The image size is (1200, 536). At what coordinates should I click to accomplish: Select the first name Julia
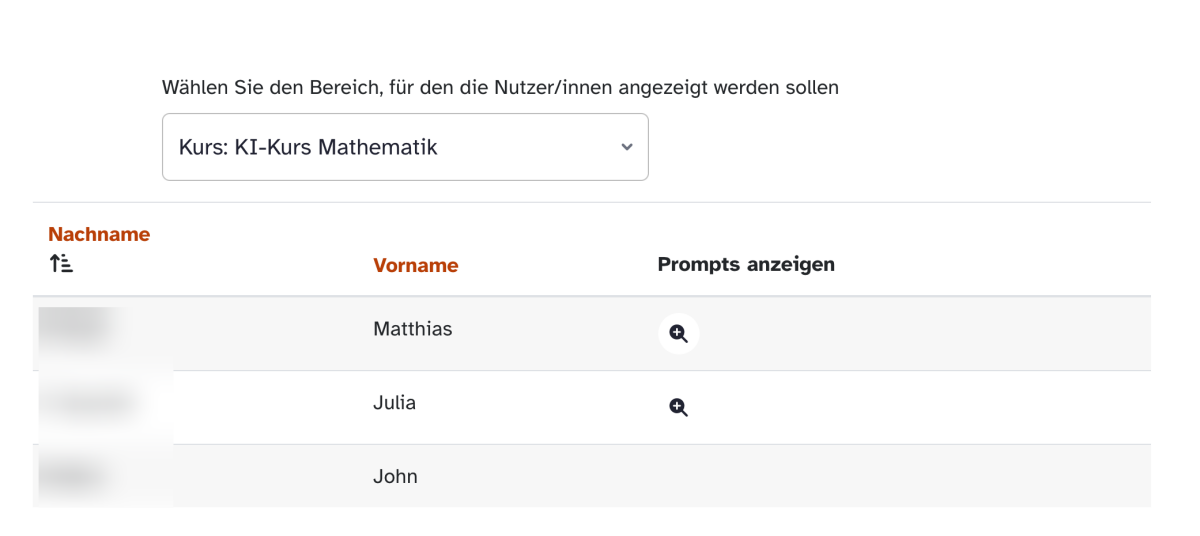(394, 403)
